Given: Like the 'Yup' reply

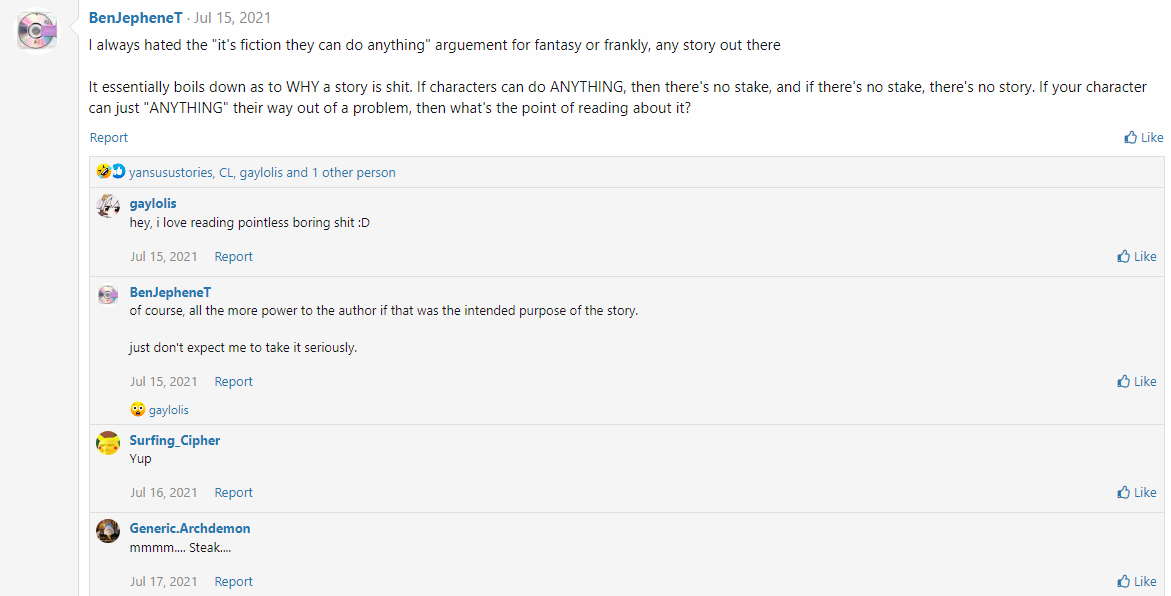Looking at the screenshot, I should pos(1137,493).
